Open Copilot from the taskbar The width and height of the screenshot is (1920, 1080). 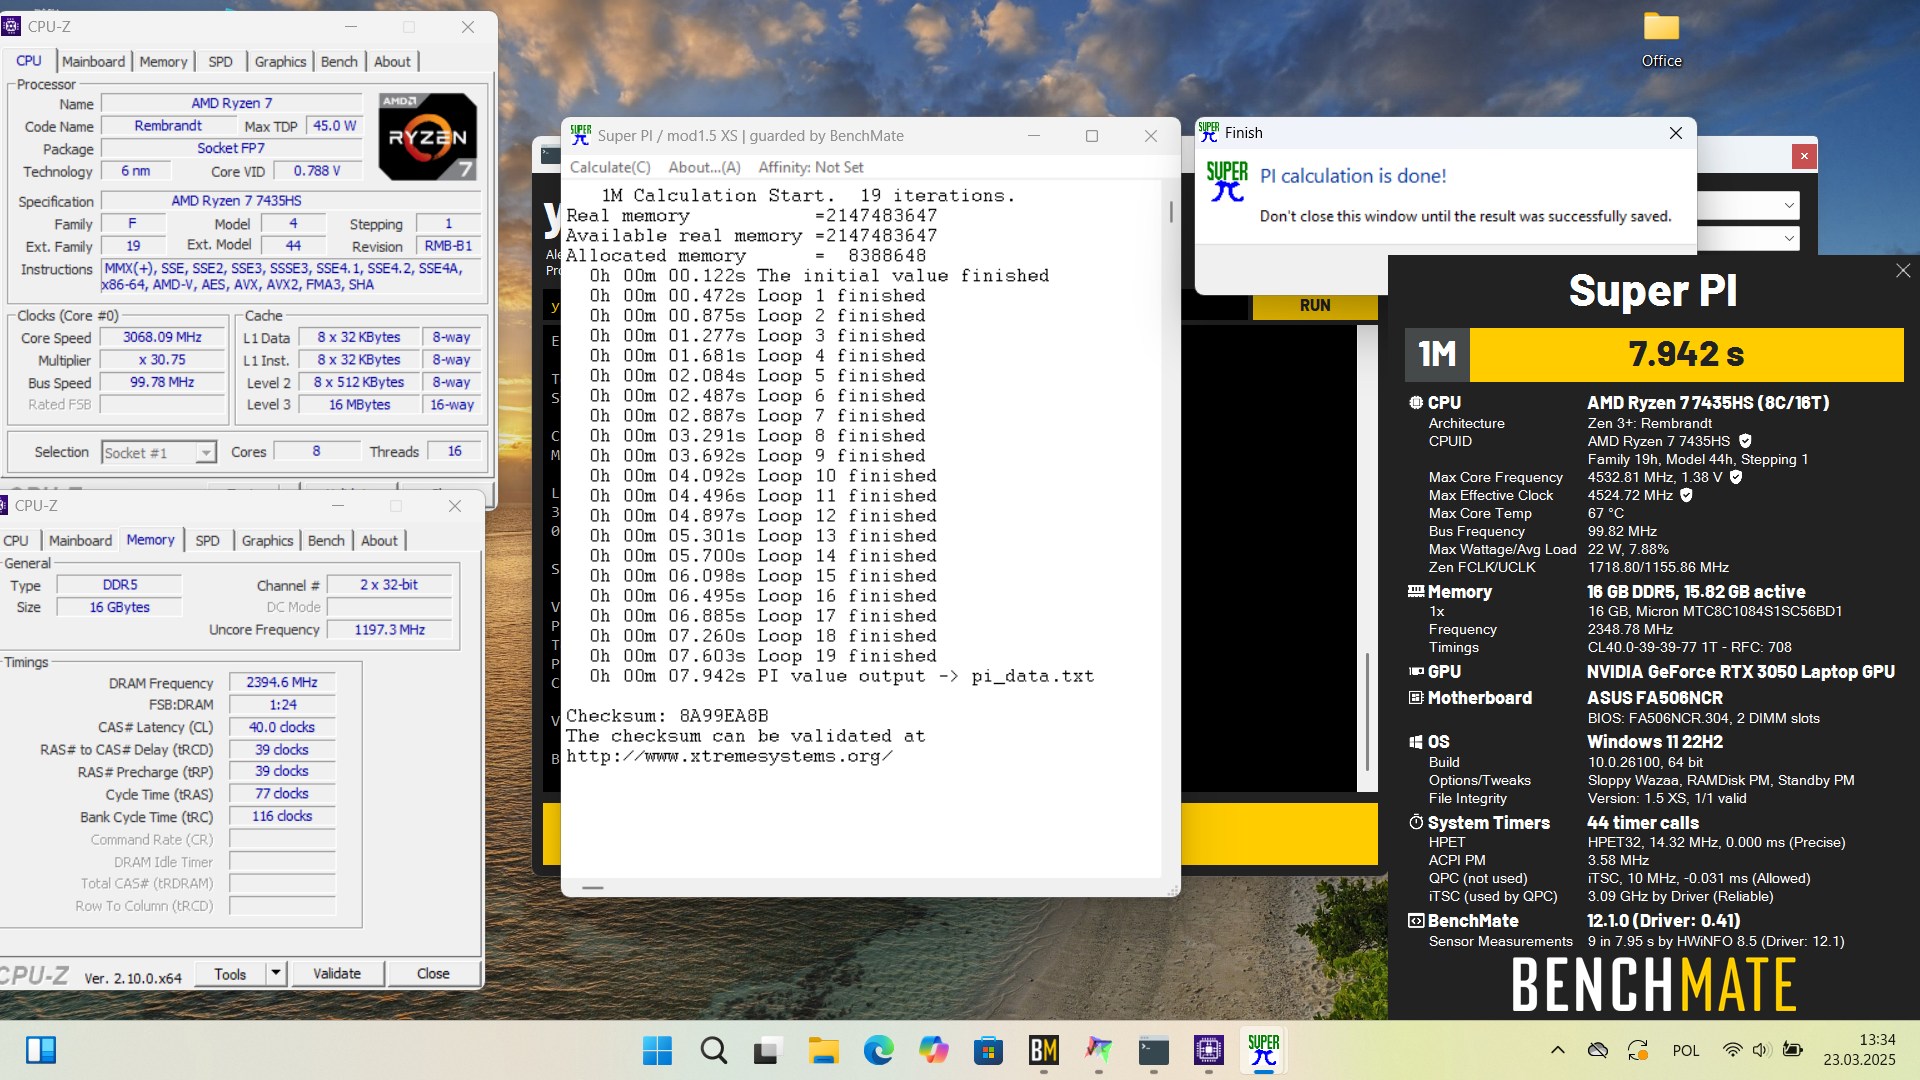(933, 1050)
